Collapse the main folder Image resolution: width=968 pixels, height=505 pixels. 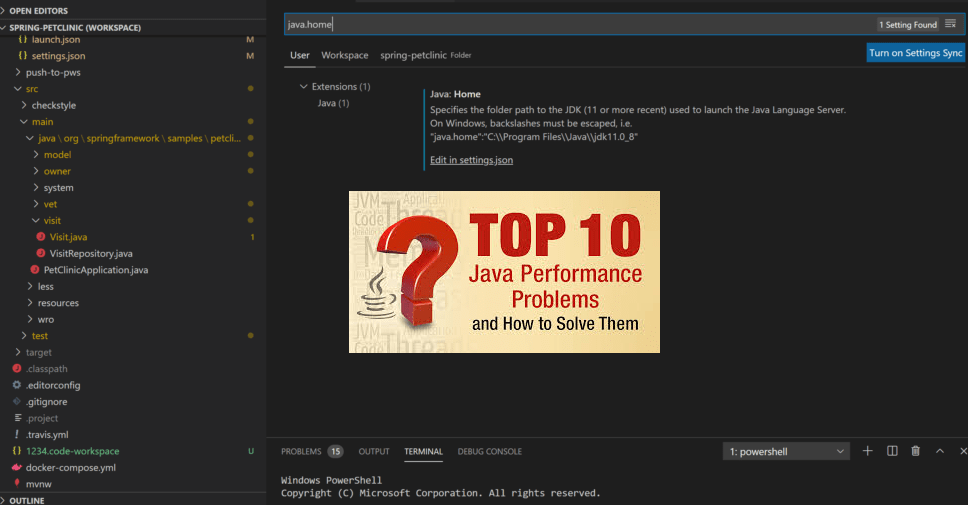click(x=43, y=122)
